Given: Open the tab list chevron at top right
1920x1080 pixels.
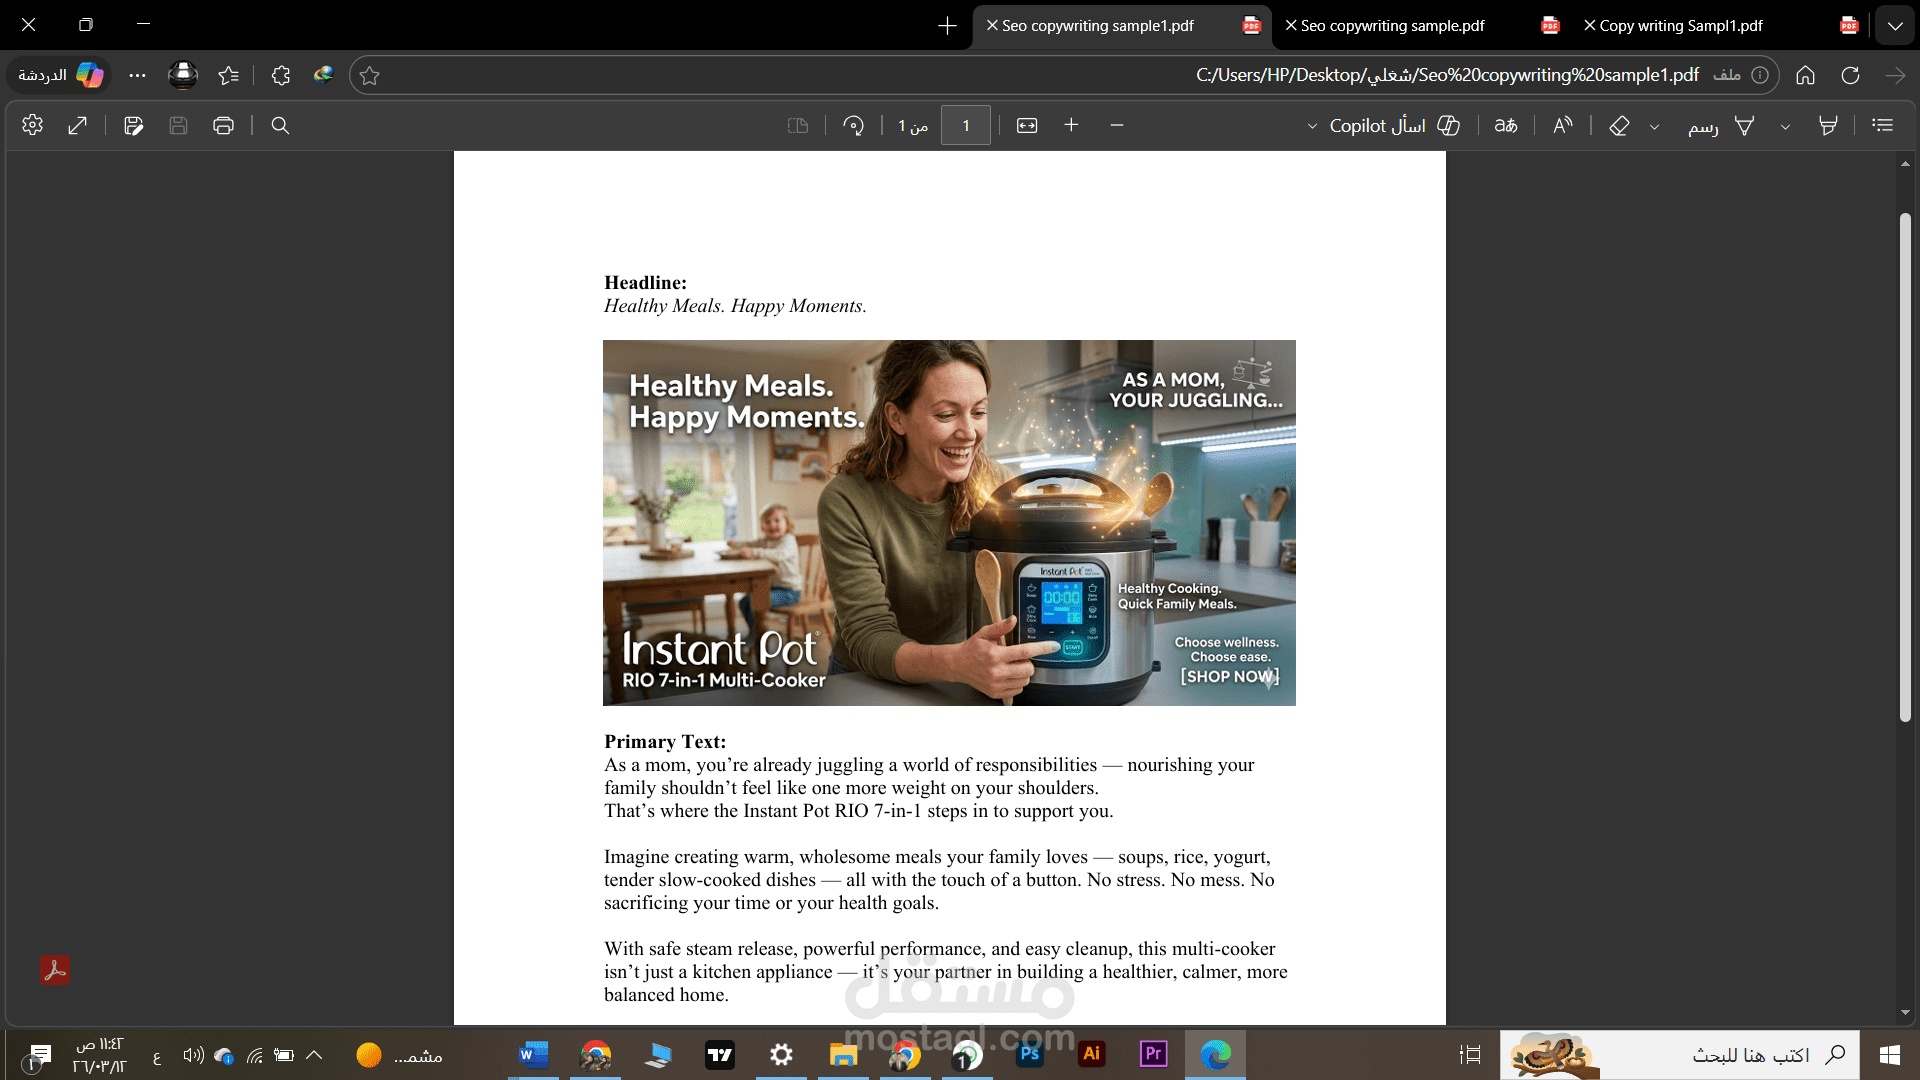Looking at the screenshot, I should [x=1895, y=26].
